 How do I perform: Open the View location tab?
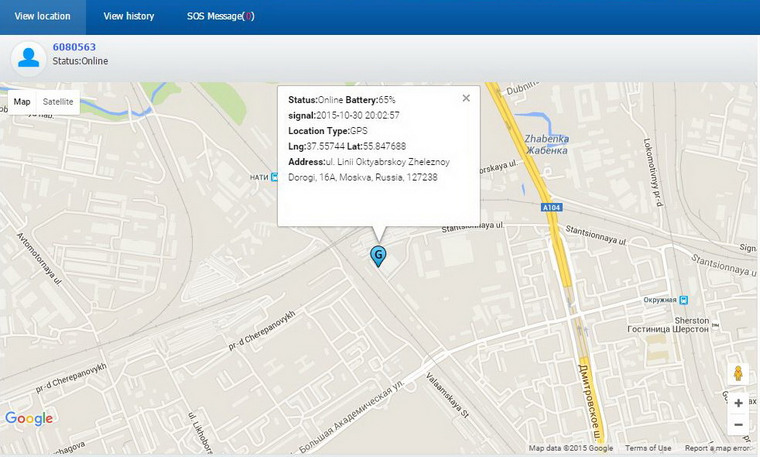[43, 16]
